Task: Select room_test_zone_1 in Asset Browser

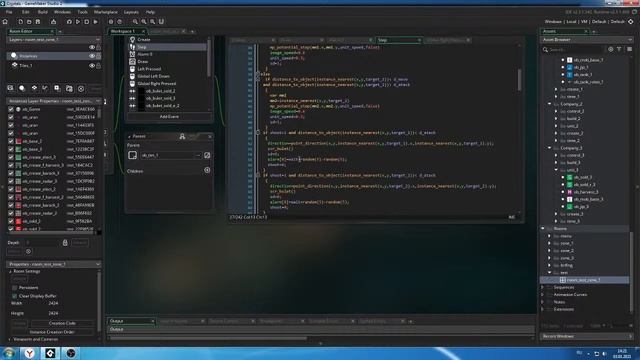Action: pyautogui.click(x=585, y=280)
